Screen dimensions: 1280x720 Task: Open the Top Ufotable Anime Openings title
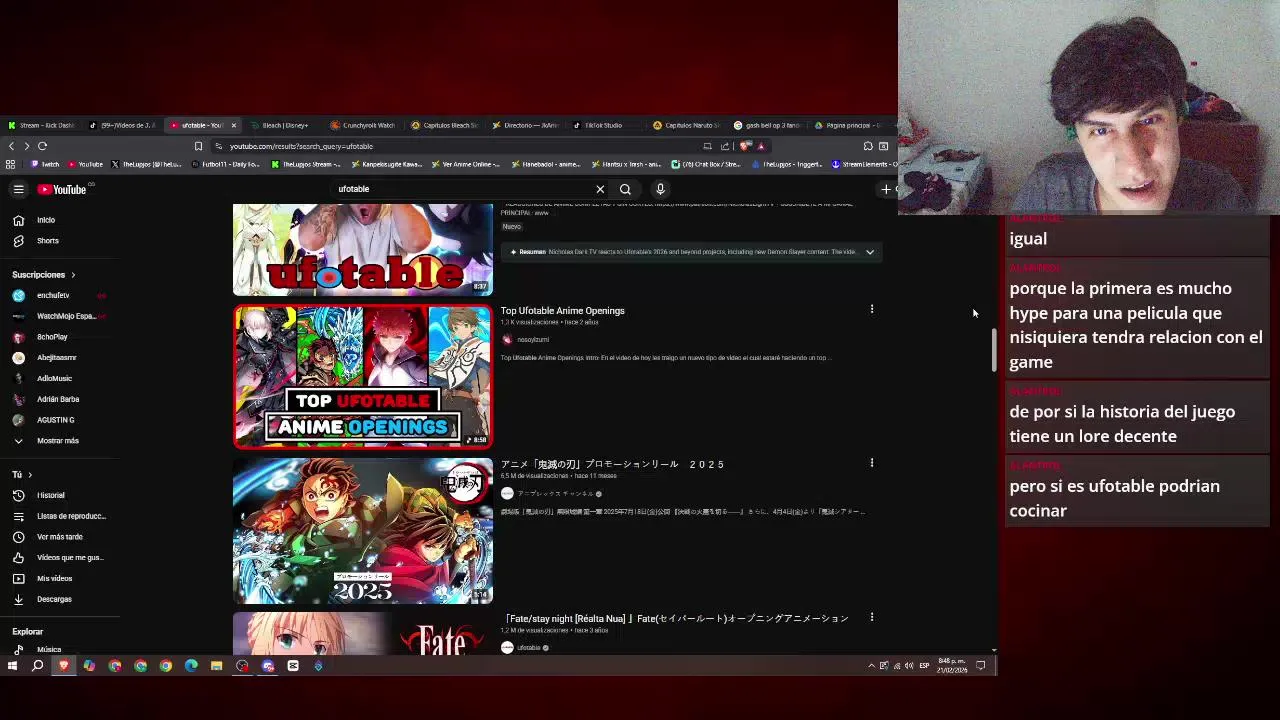coord(563,311)
